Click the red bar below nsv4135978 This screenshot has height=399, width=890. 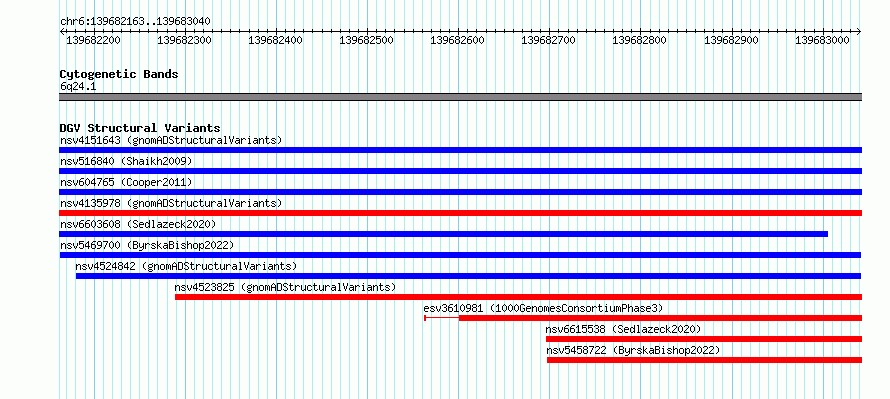pos(460,213)
